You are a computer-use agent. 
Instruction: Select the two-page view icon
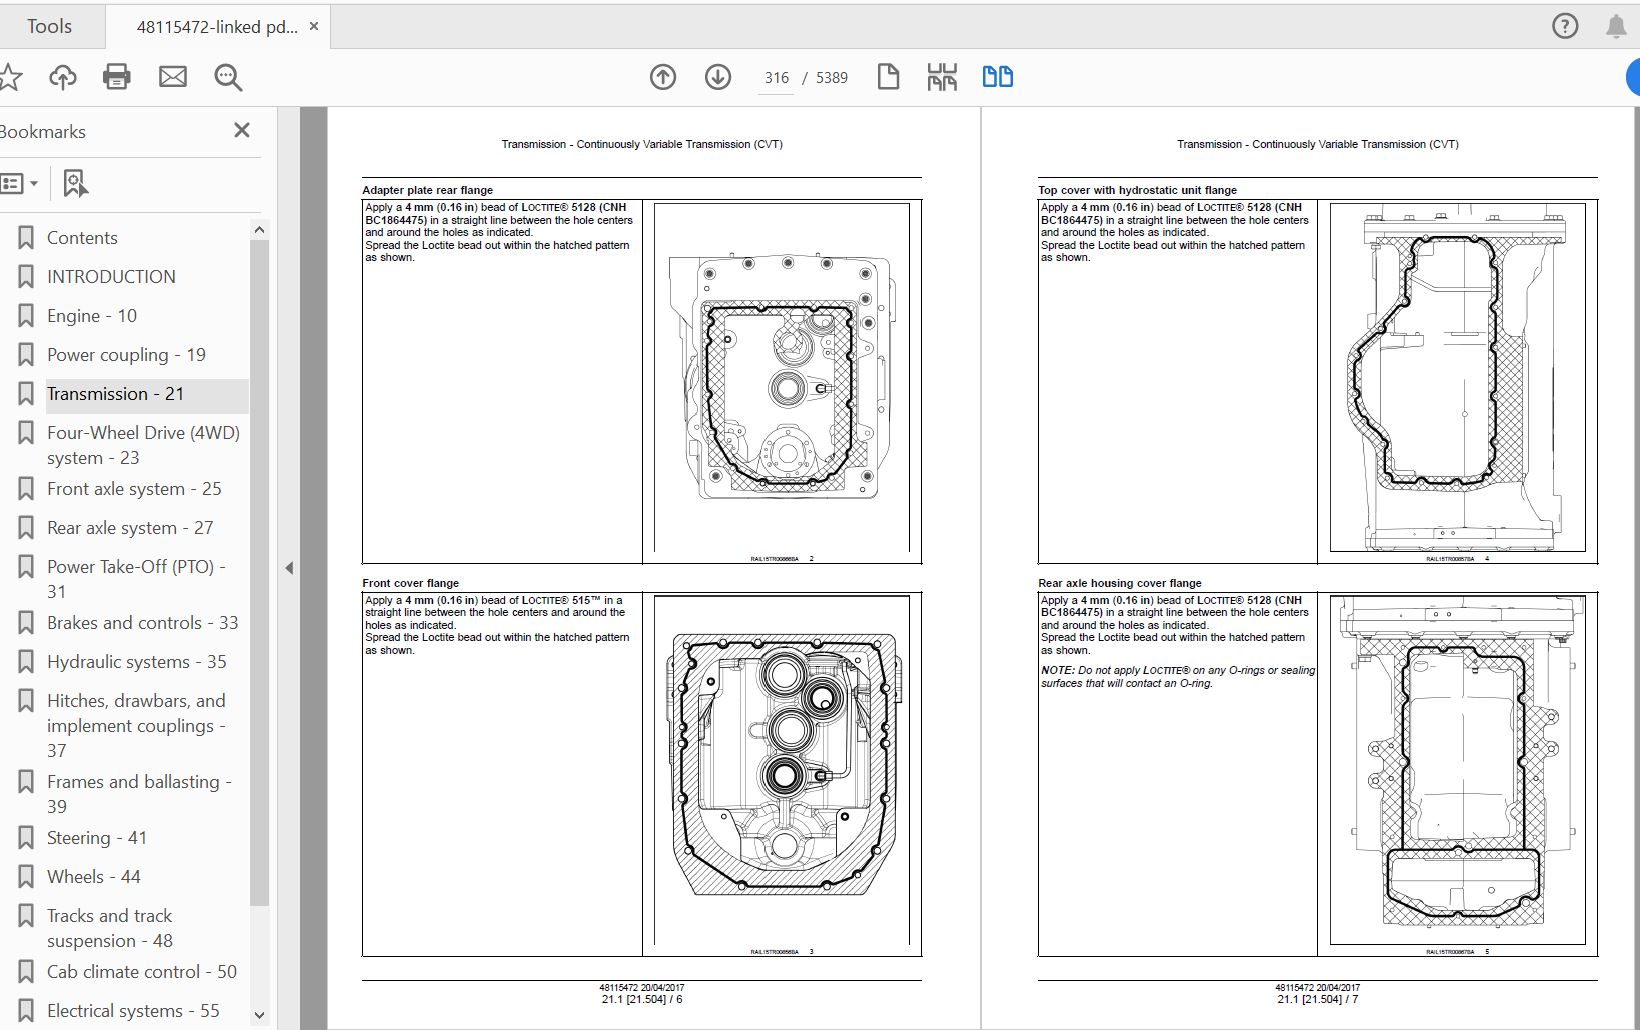[998, 77]
